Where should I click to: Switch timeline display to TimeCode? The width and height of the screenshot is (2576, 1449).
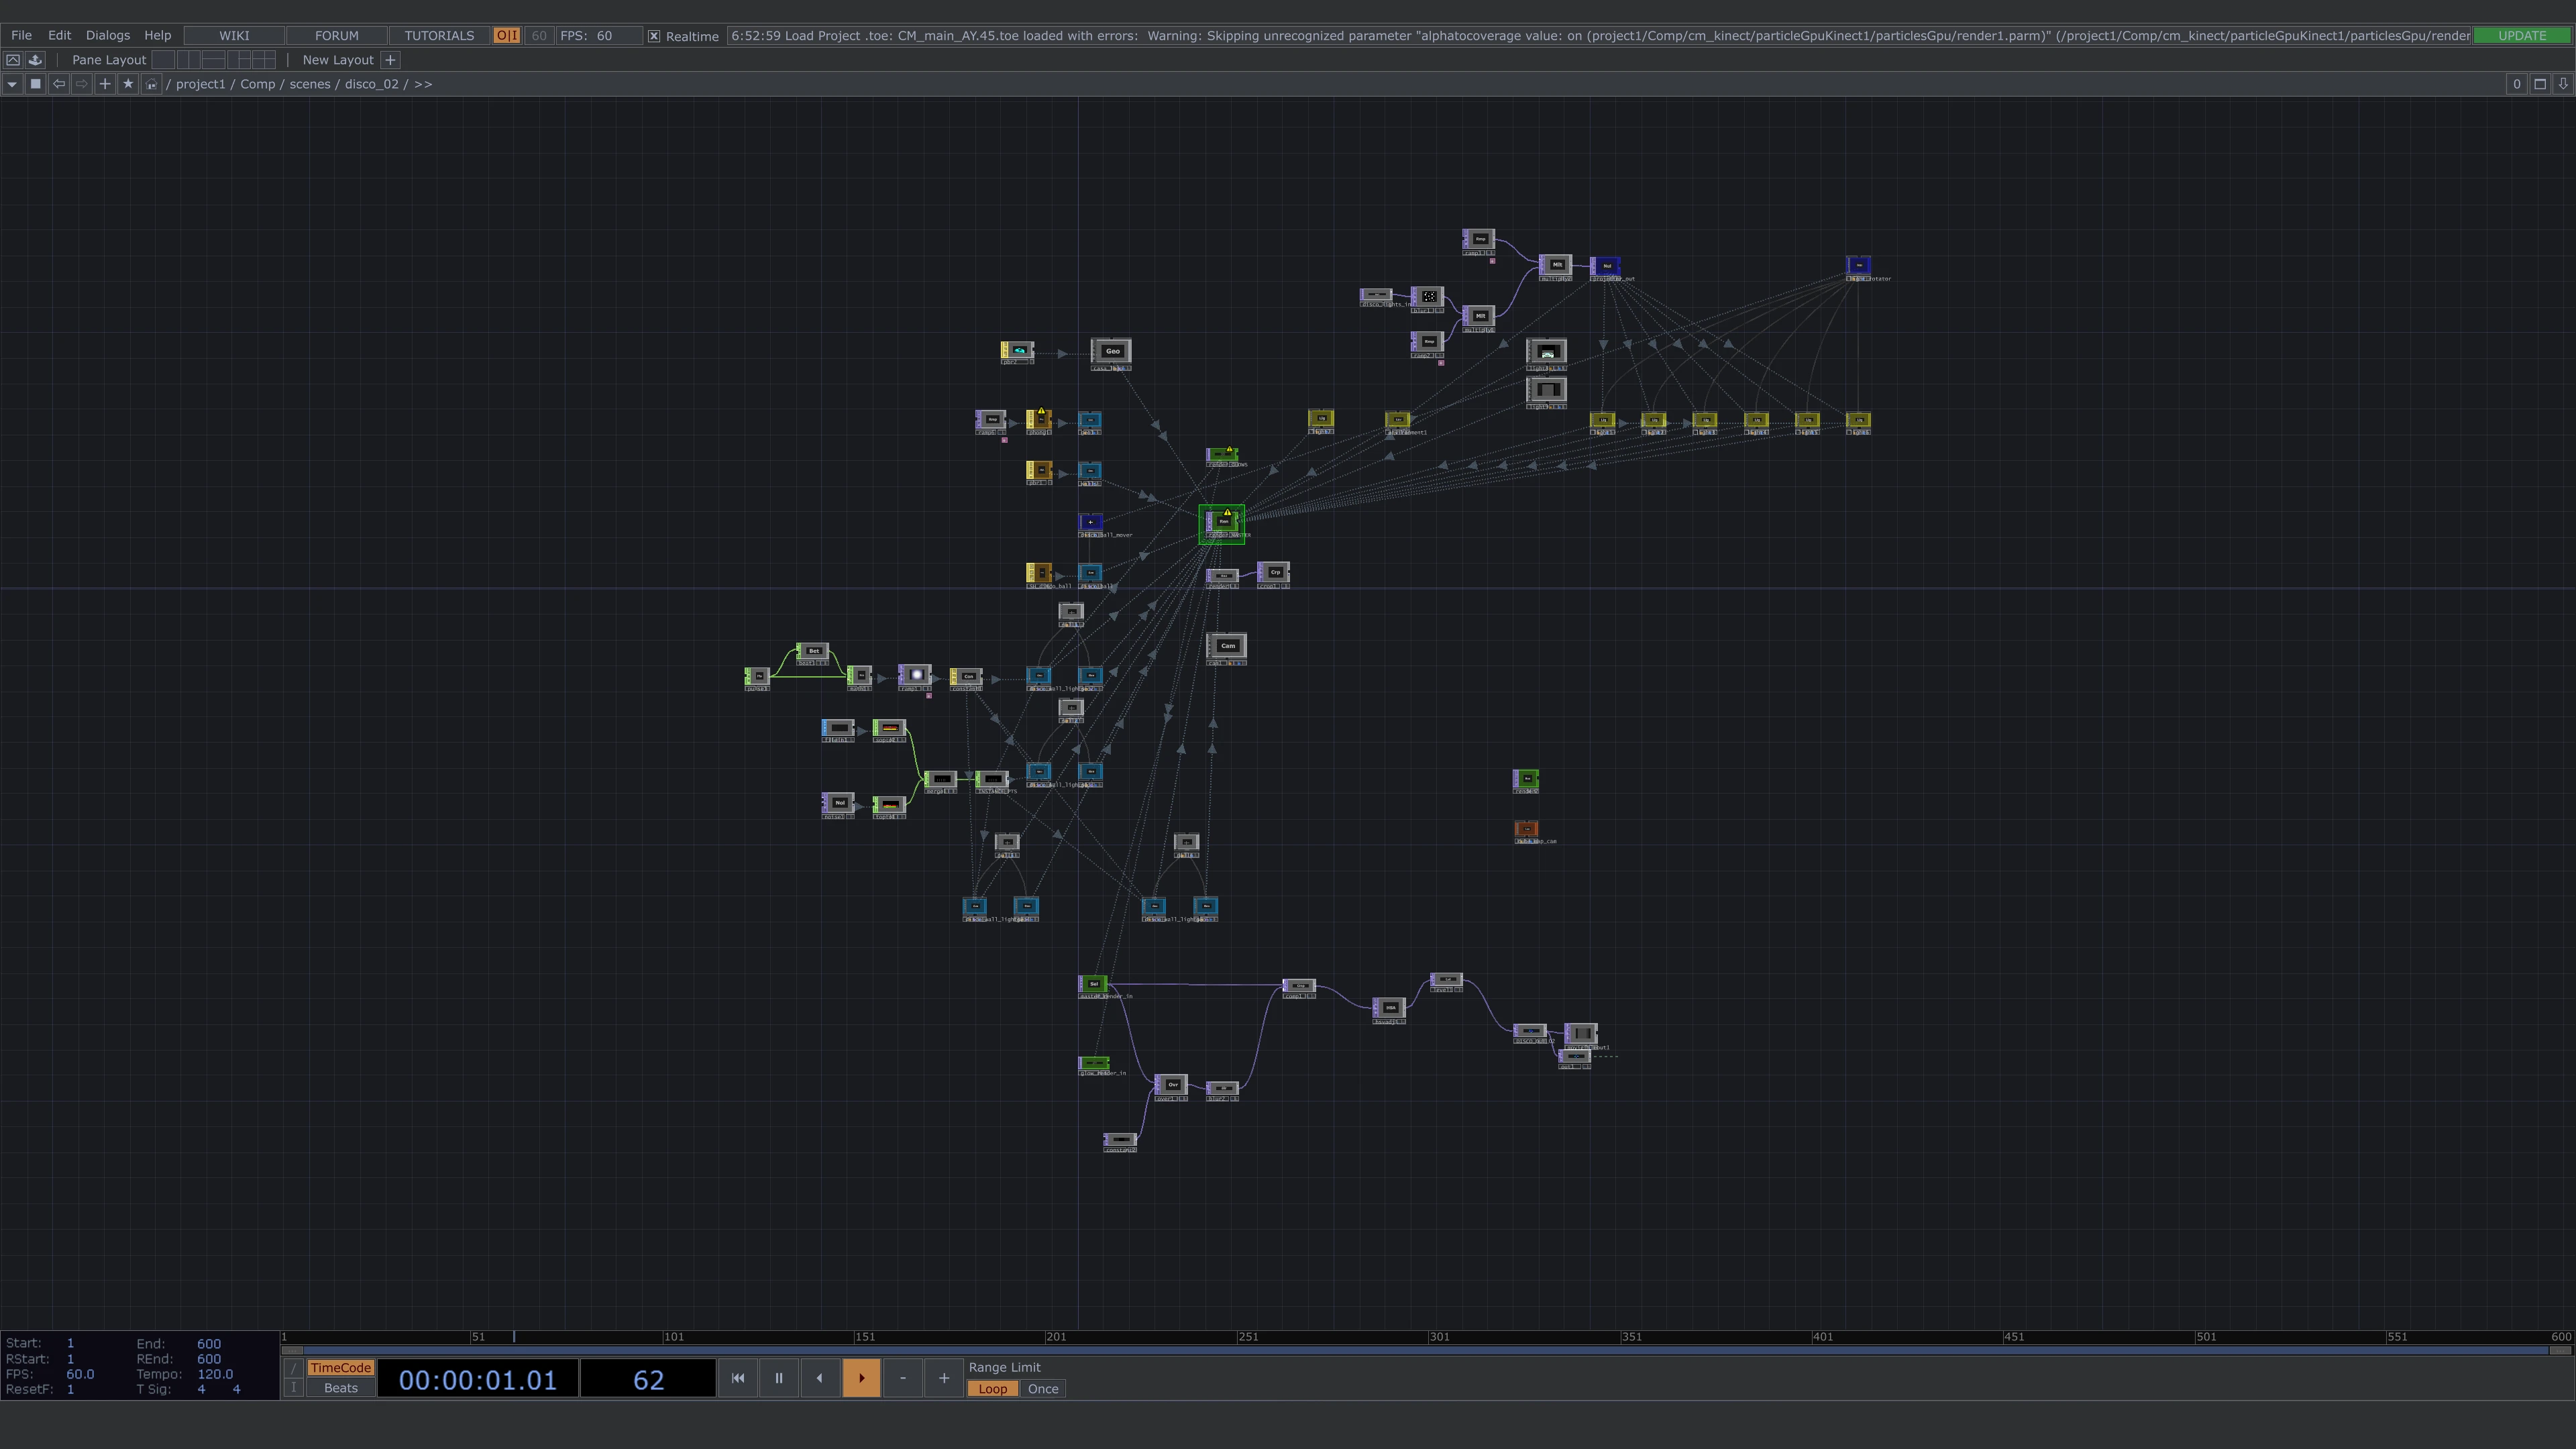pyautogui.click(x=340, y=1368)
